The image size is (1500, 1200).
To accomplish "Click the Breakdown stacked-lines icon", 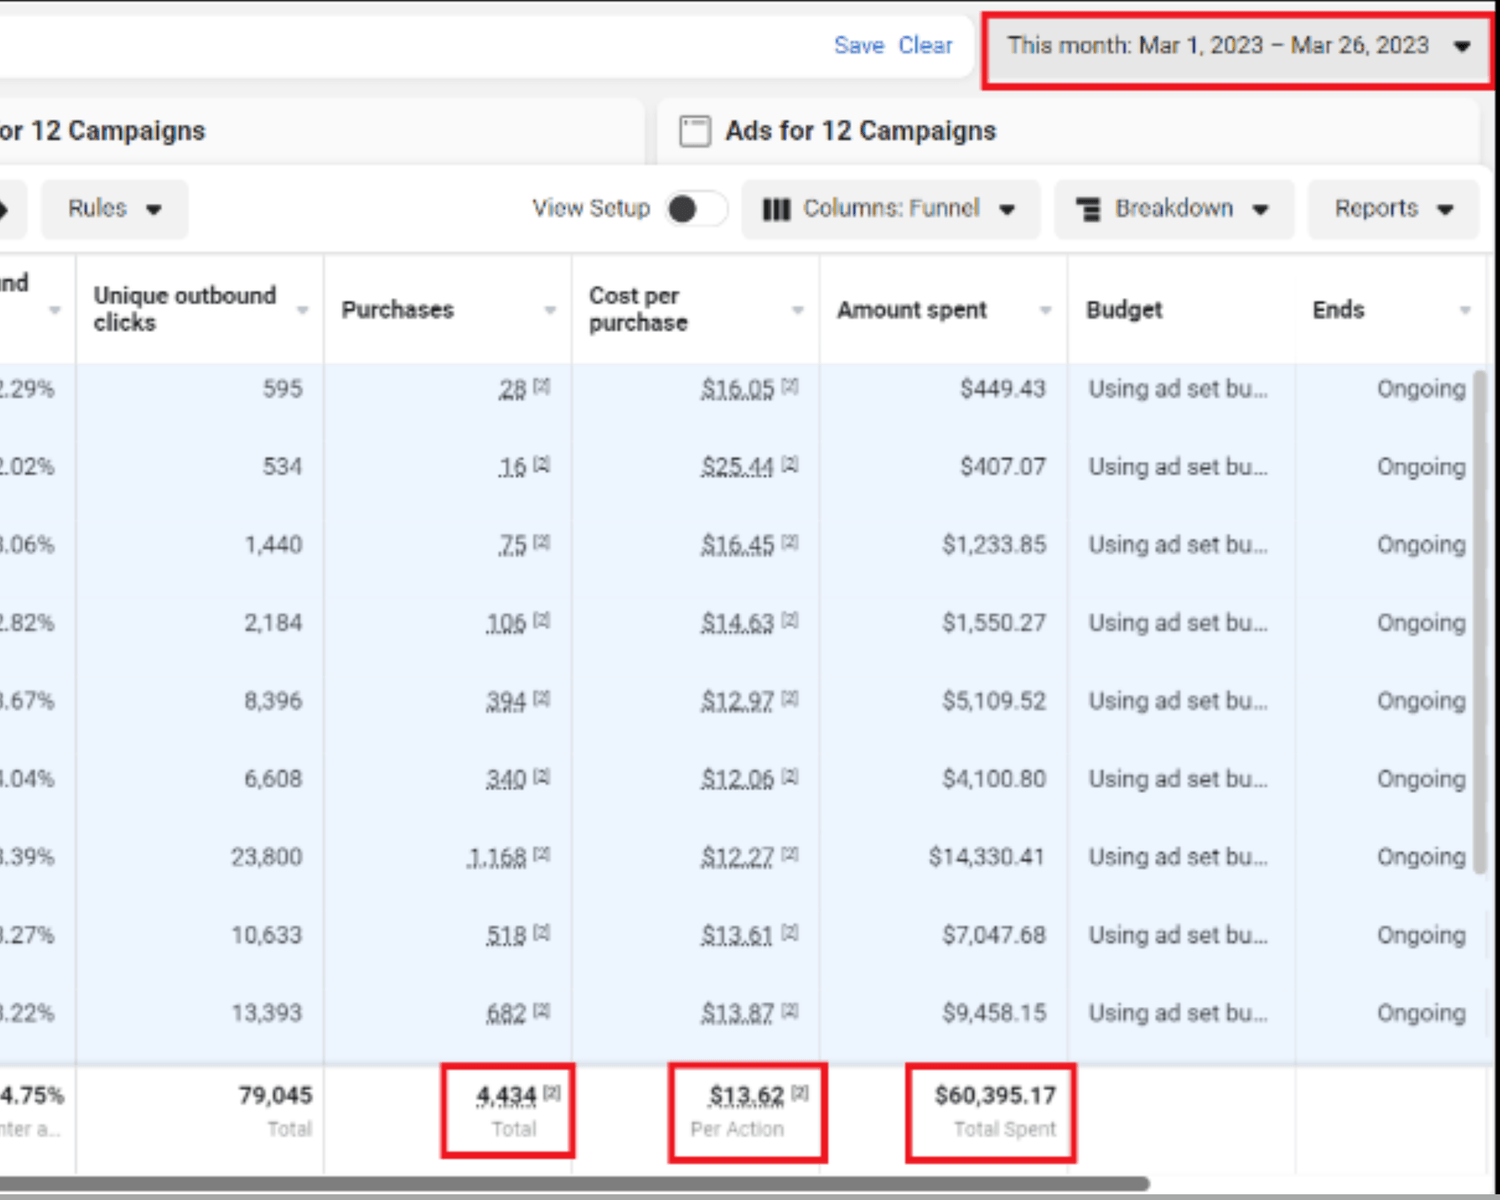I will pyautogui.click(x=1088, y=209).
